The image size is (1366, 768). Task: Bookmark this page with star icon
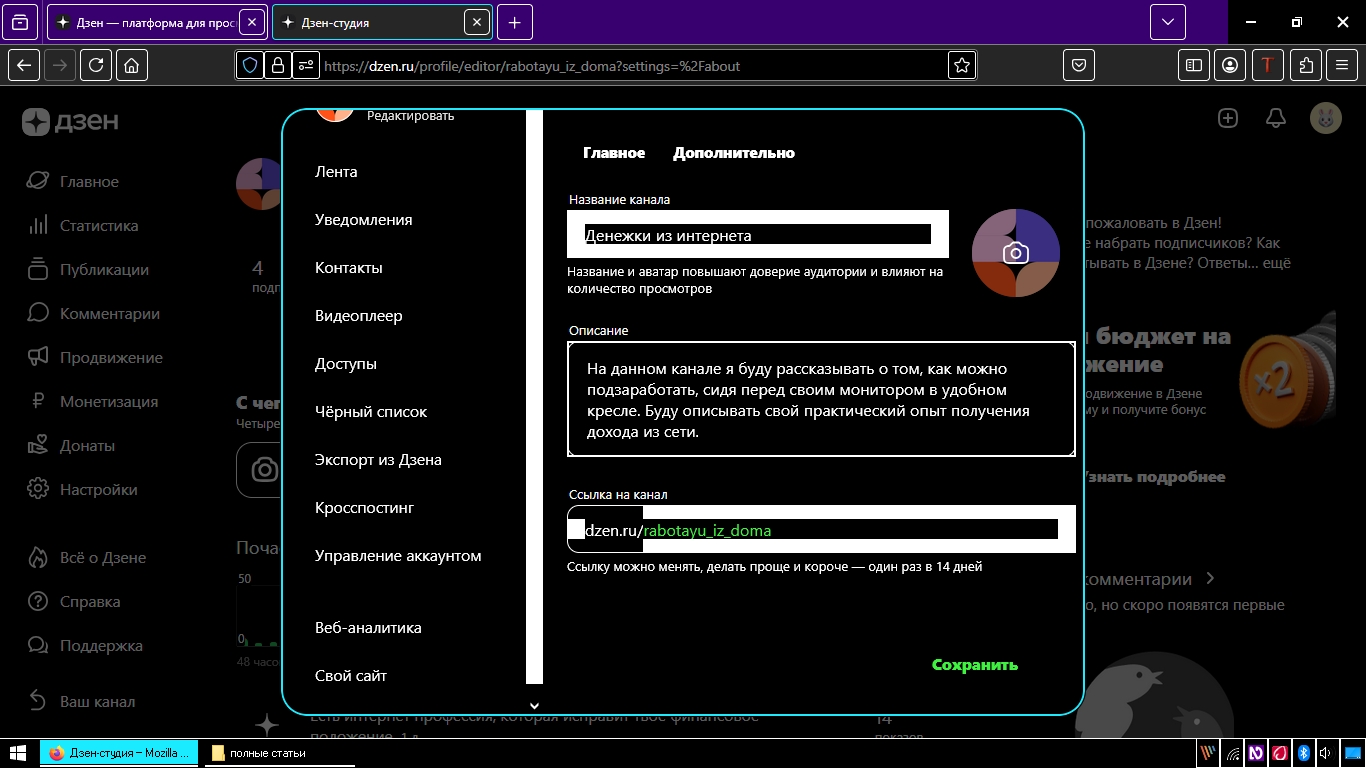click(x=962, y=66)
